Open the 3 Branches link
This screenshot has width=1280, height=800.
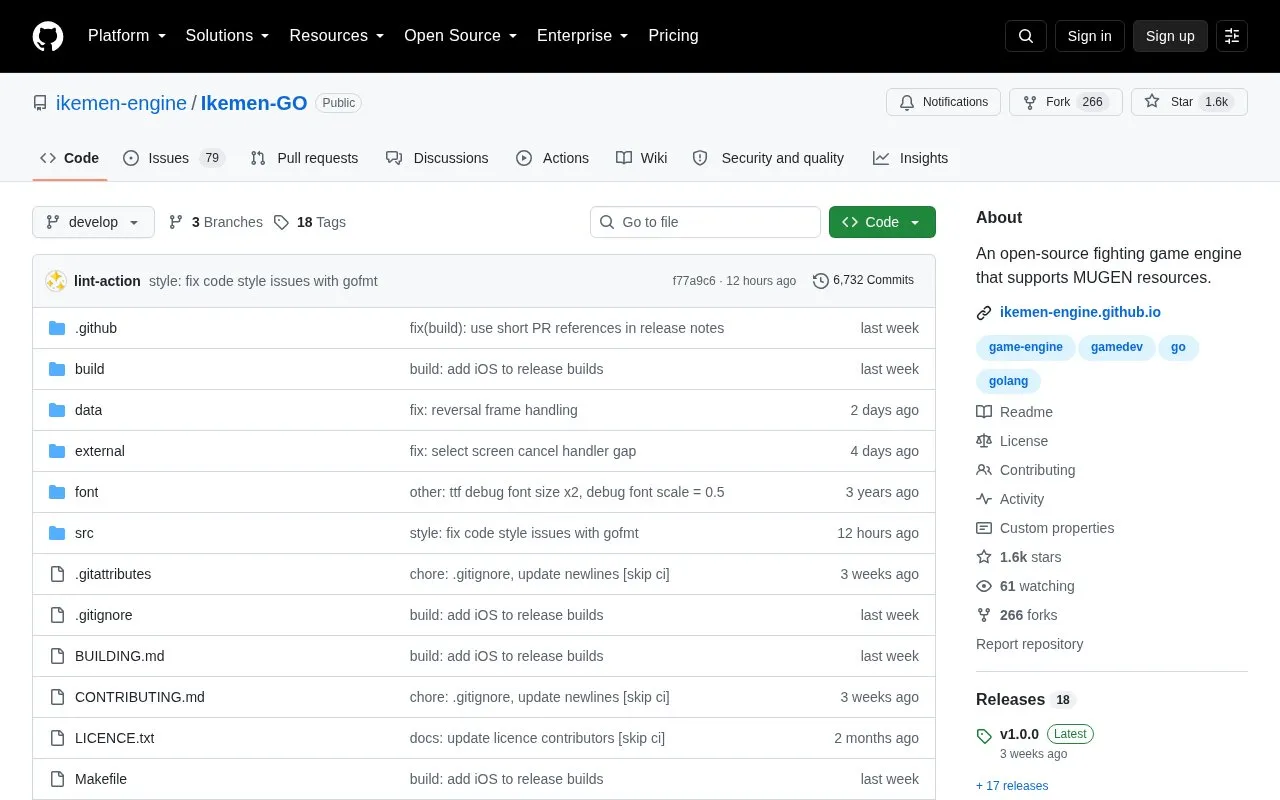click(x=216, y=222)
